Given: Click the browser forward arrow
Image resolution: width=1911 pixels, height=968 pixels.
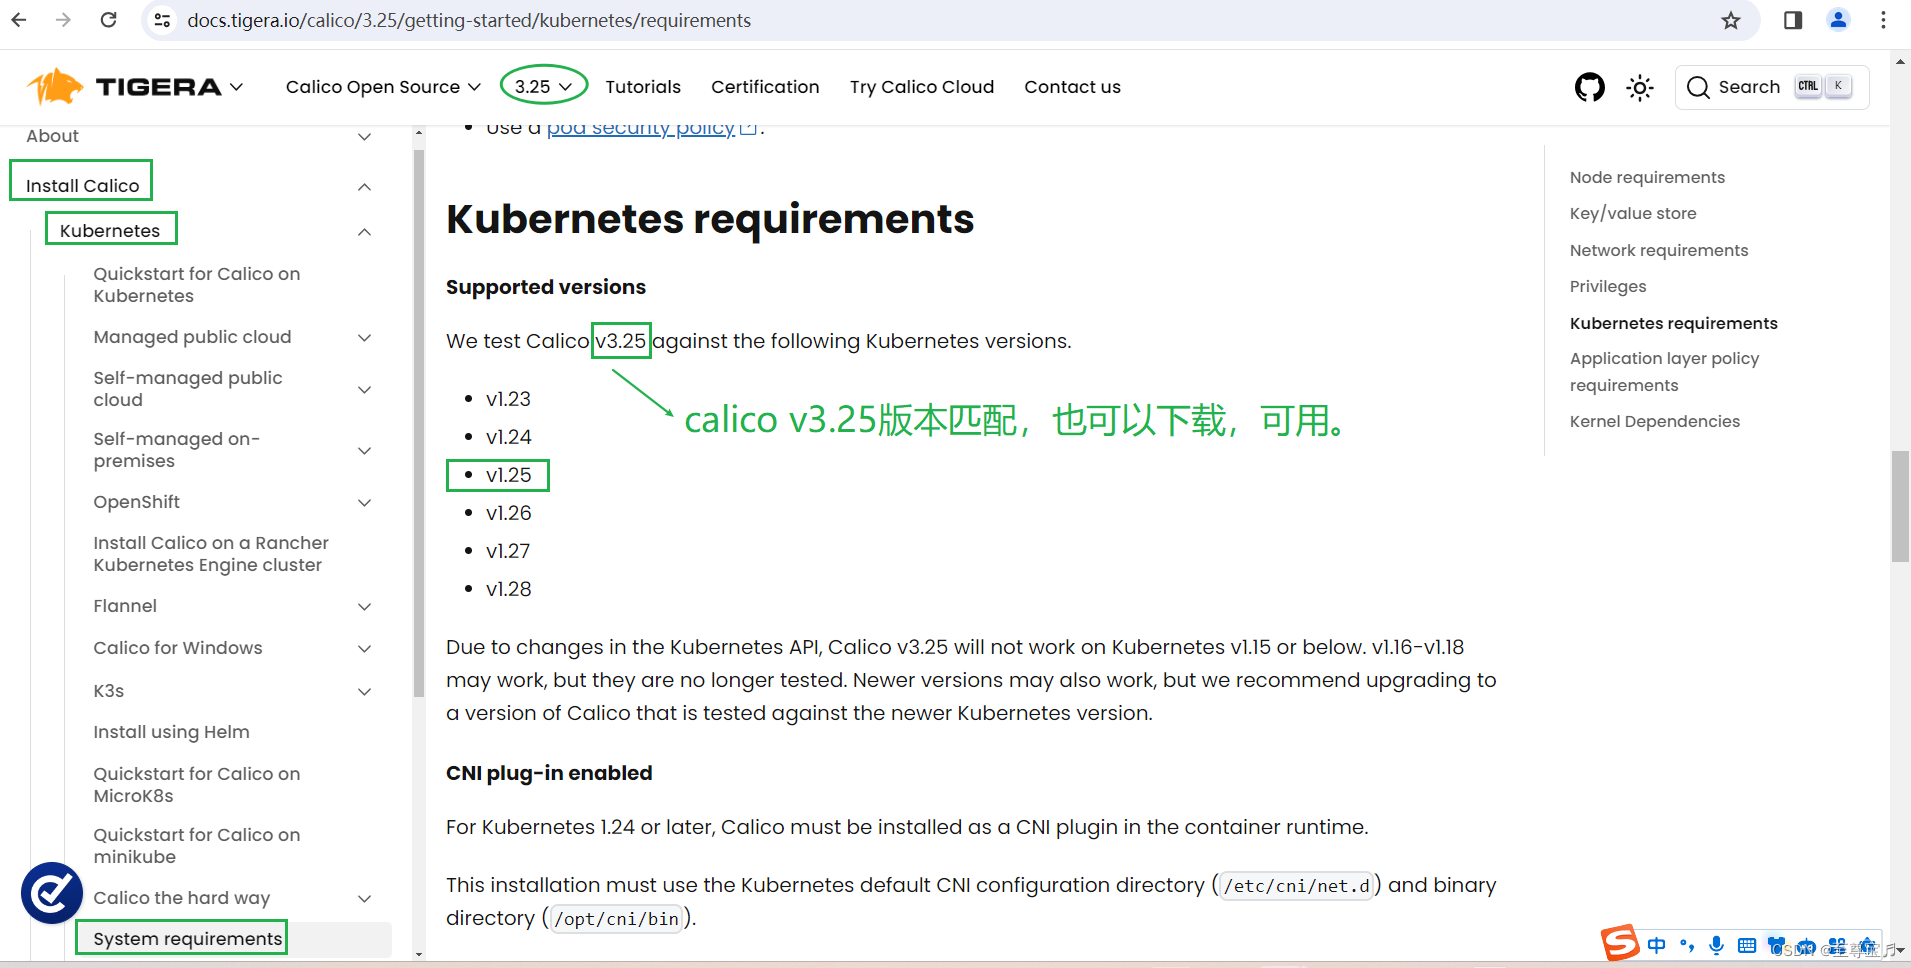Looking at the screenshot, I should point(63,20).
